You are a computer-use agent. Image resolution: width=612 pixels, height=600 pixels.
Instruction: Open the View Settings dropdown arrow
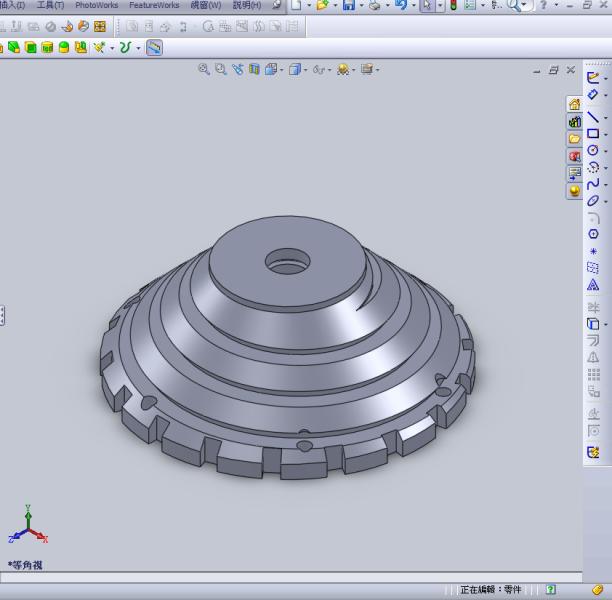(x=377, y=70)
